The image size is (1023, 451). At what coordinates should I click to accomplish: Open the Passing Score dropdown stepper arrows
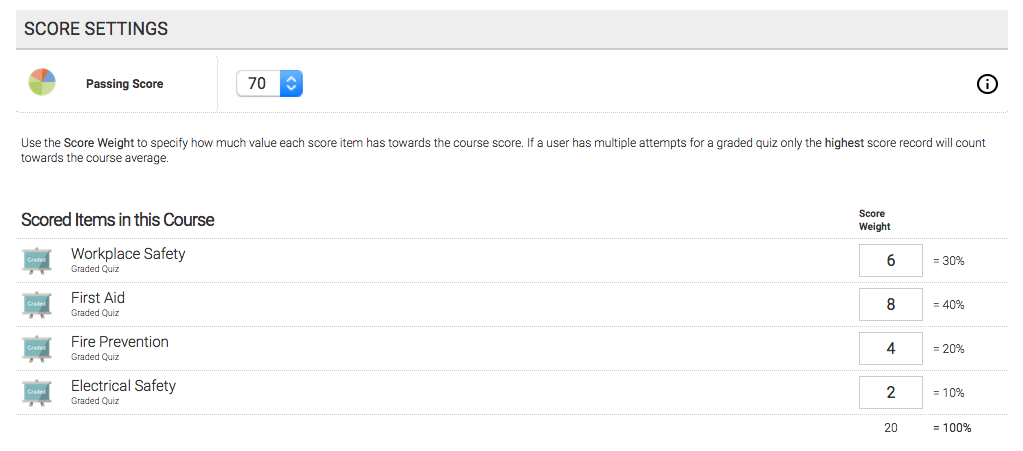click(x=292, y=84)
